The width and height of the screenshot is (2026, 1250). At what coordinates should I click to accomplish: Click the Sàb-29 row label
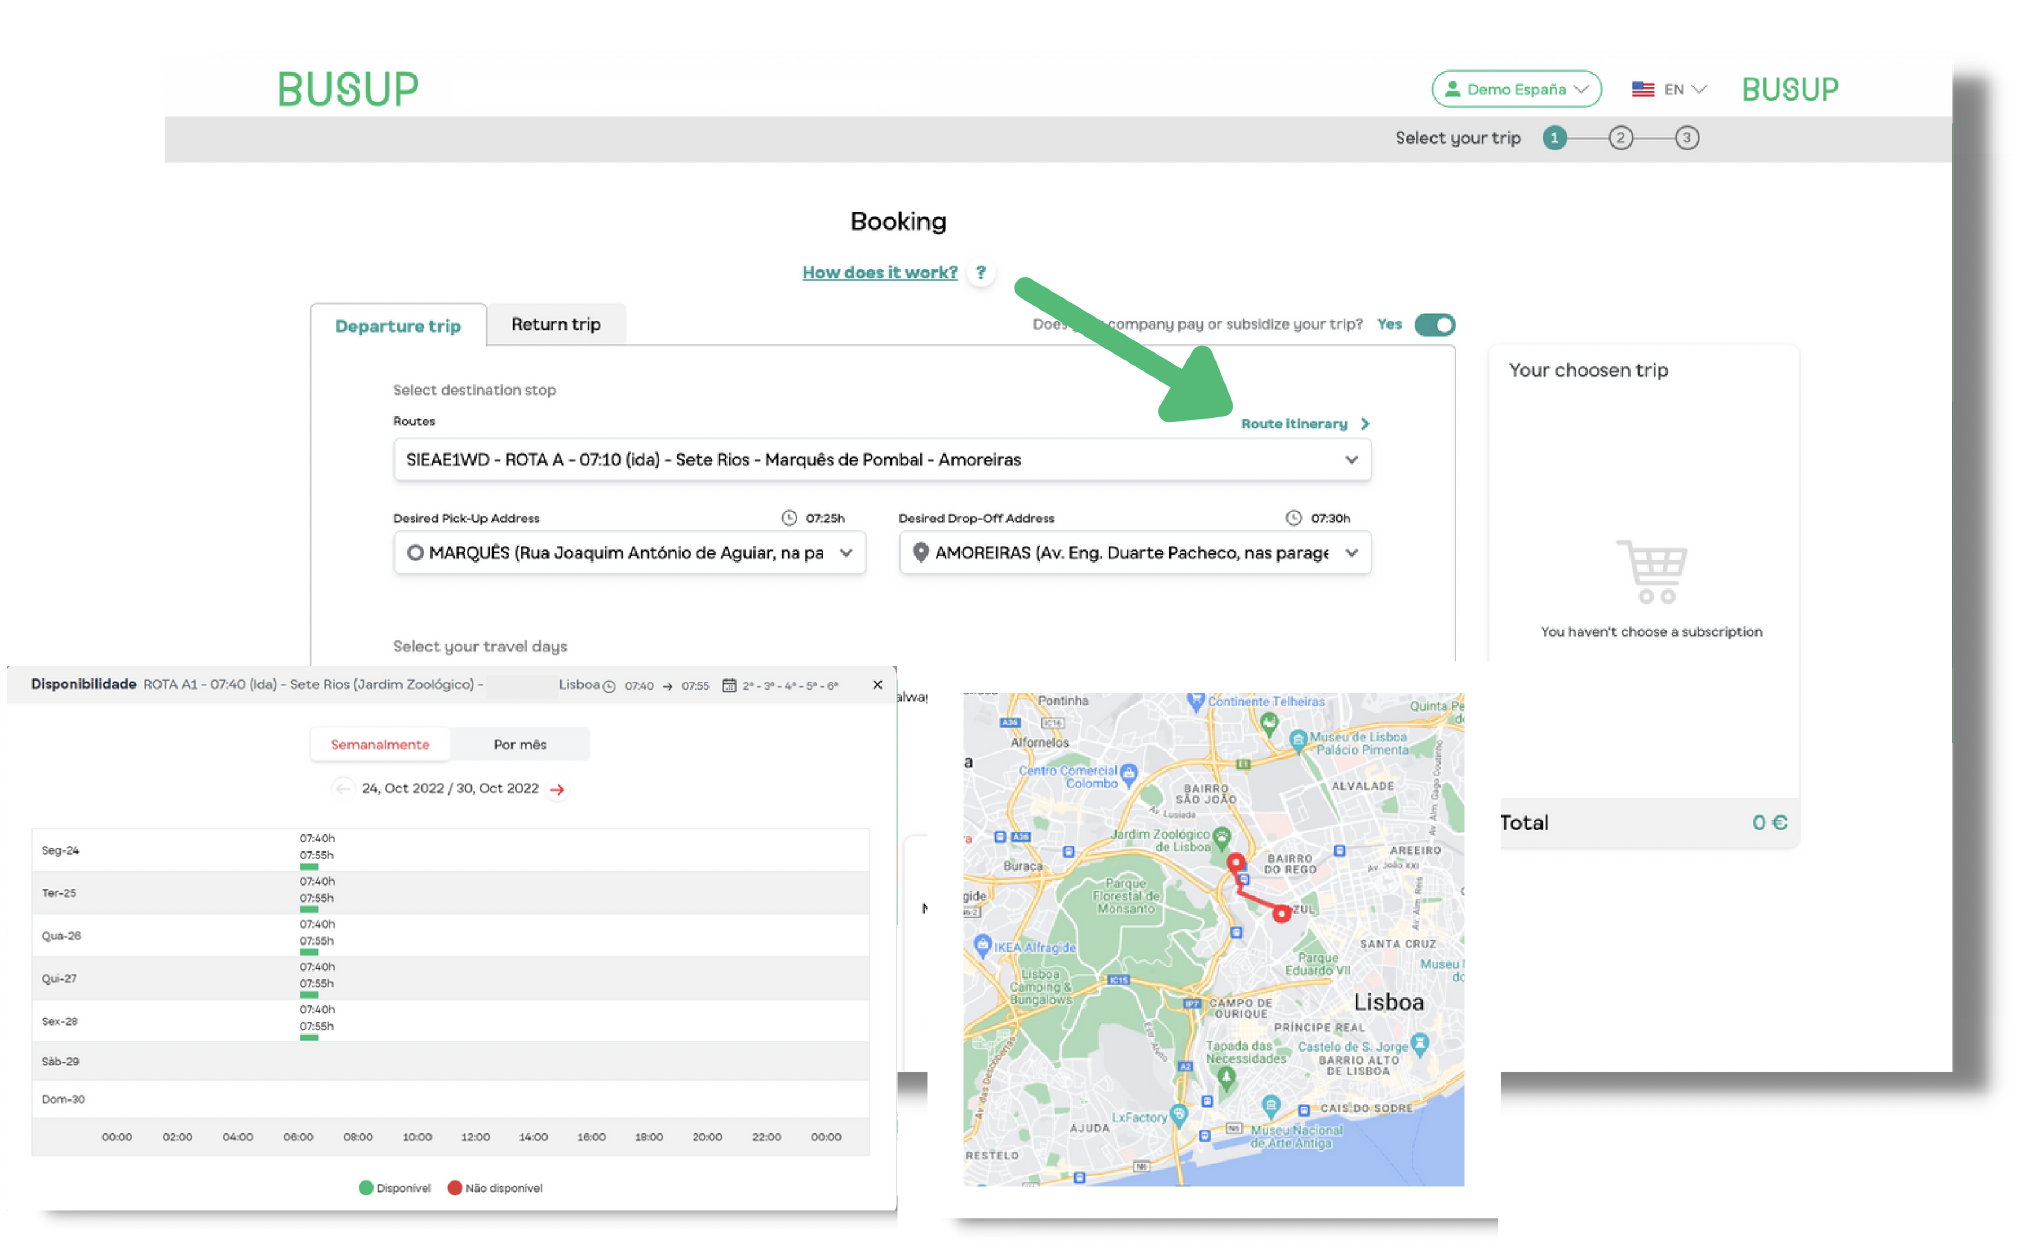point(60,1061)
